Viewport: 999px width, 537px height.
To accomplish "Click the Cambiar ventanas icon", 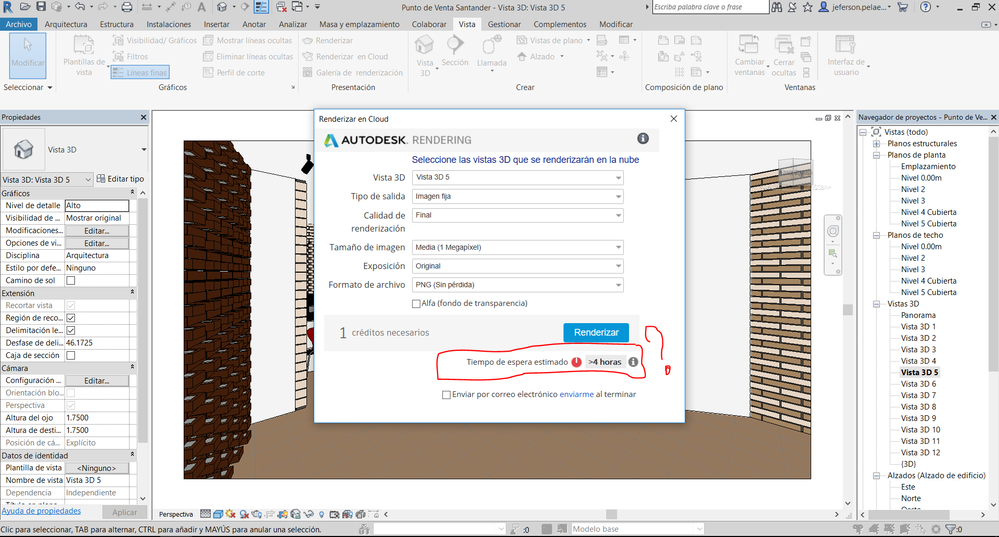I will coord(749,45).
